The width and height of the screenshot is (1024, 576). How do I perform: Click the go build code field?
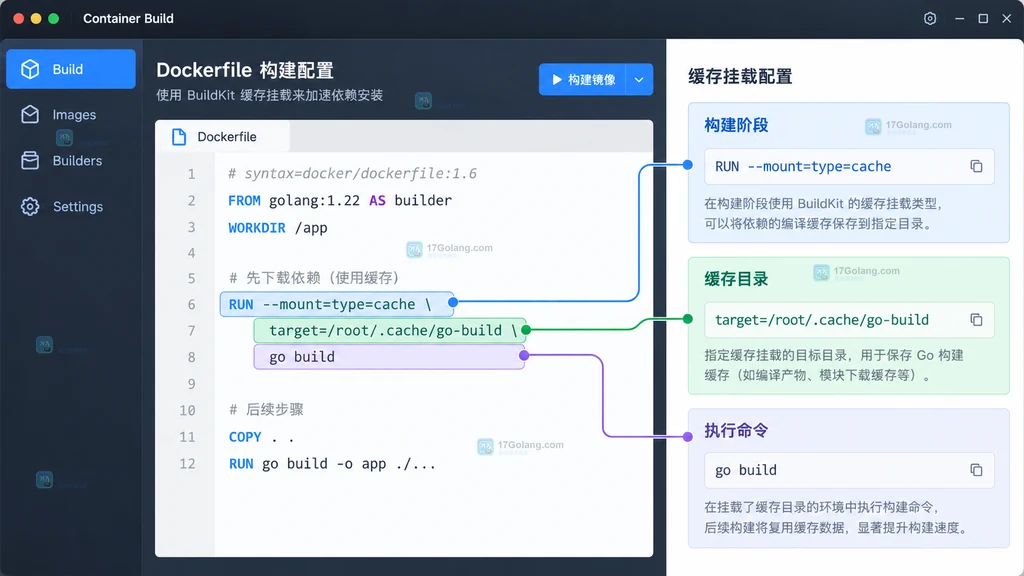click(x=849, y=470)
